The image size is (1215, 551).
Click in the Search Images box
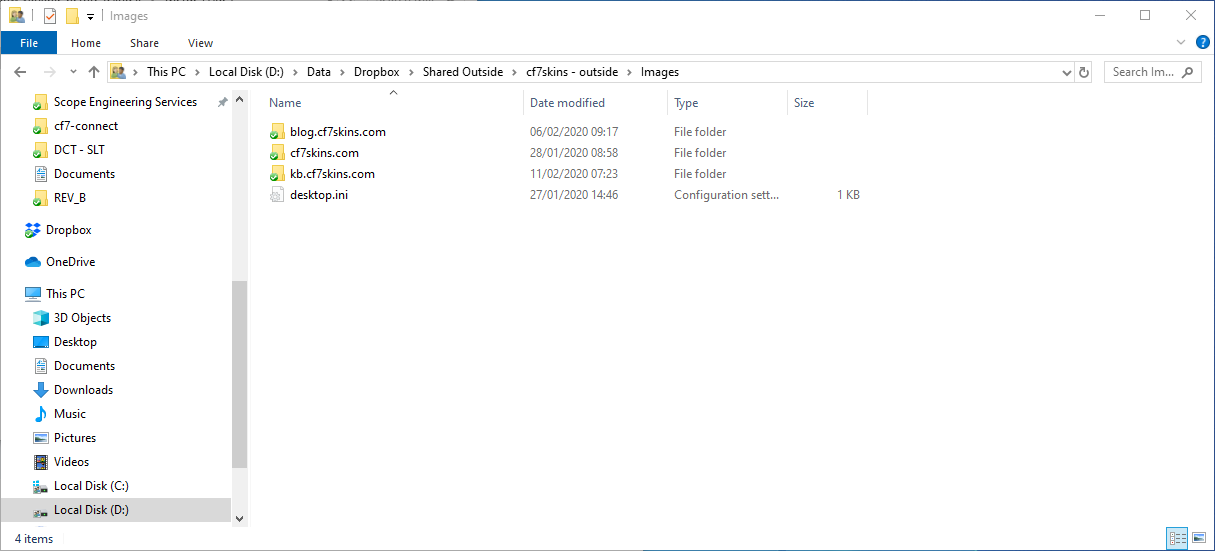(x=1143, y=72)
